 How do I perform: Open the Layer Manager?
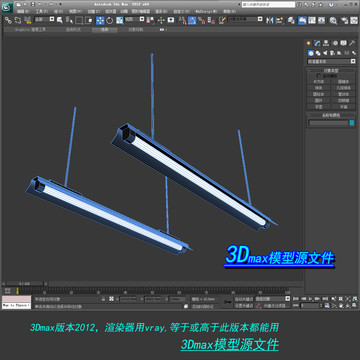coord(291,20)
